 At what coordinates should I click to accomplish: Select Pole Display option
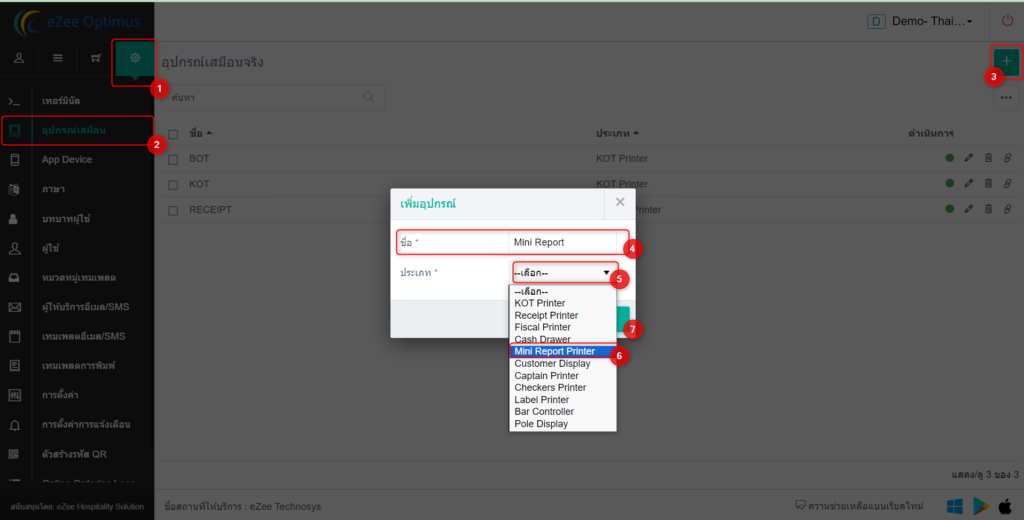click(x=562, y=423)
